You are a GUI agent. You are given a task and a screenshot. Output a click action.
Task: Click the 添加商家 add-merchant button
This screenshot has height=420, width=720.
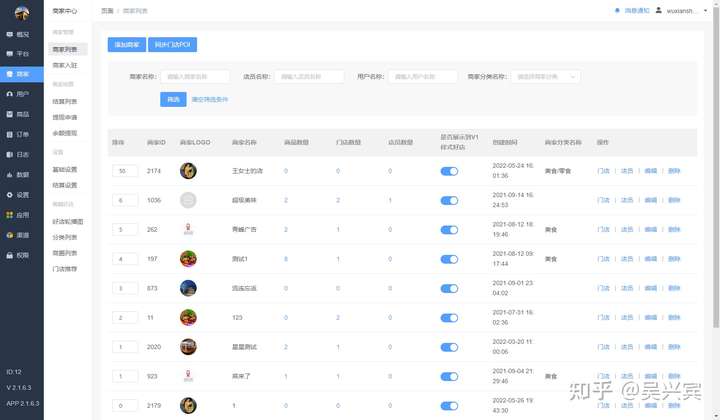click(x=127, y=45)
